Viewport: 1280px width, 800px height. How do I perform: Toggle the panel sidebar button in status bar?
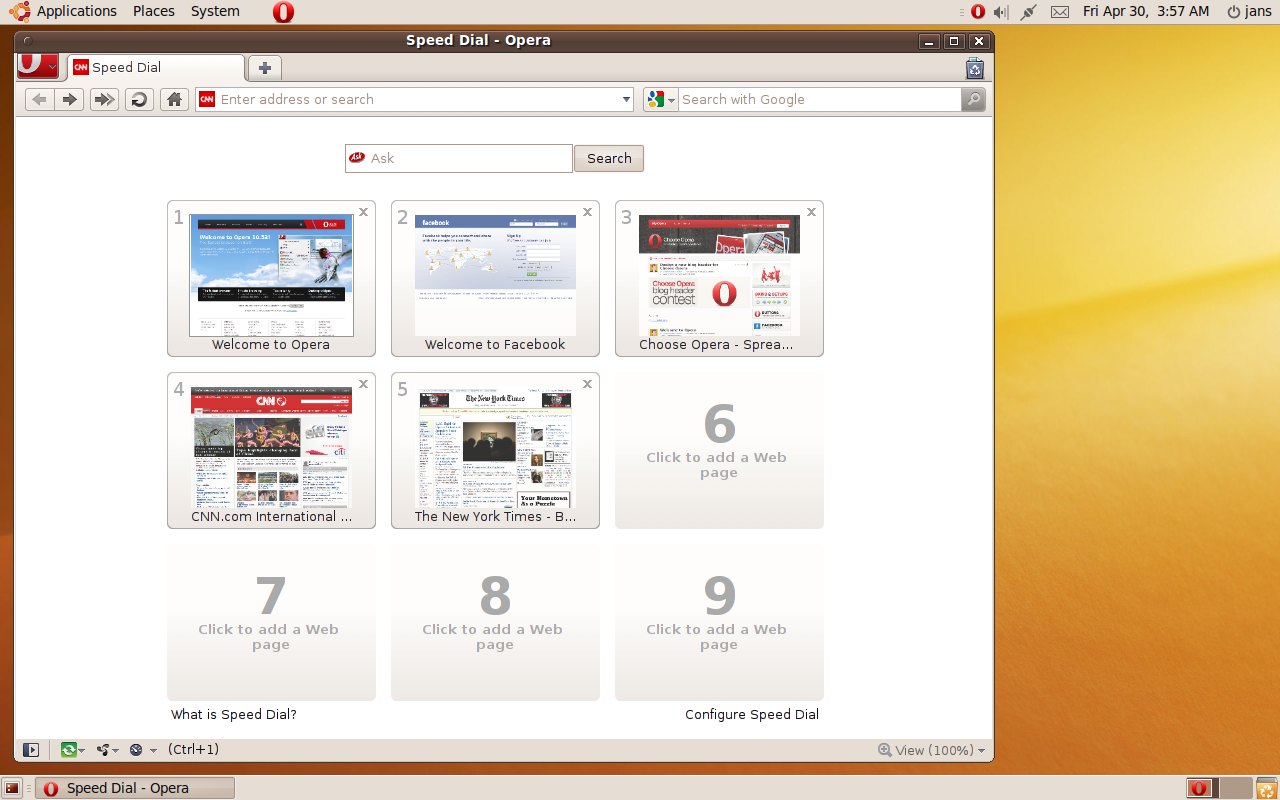point(31,749)
